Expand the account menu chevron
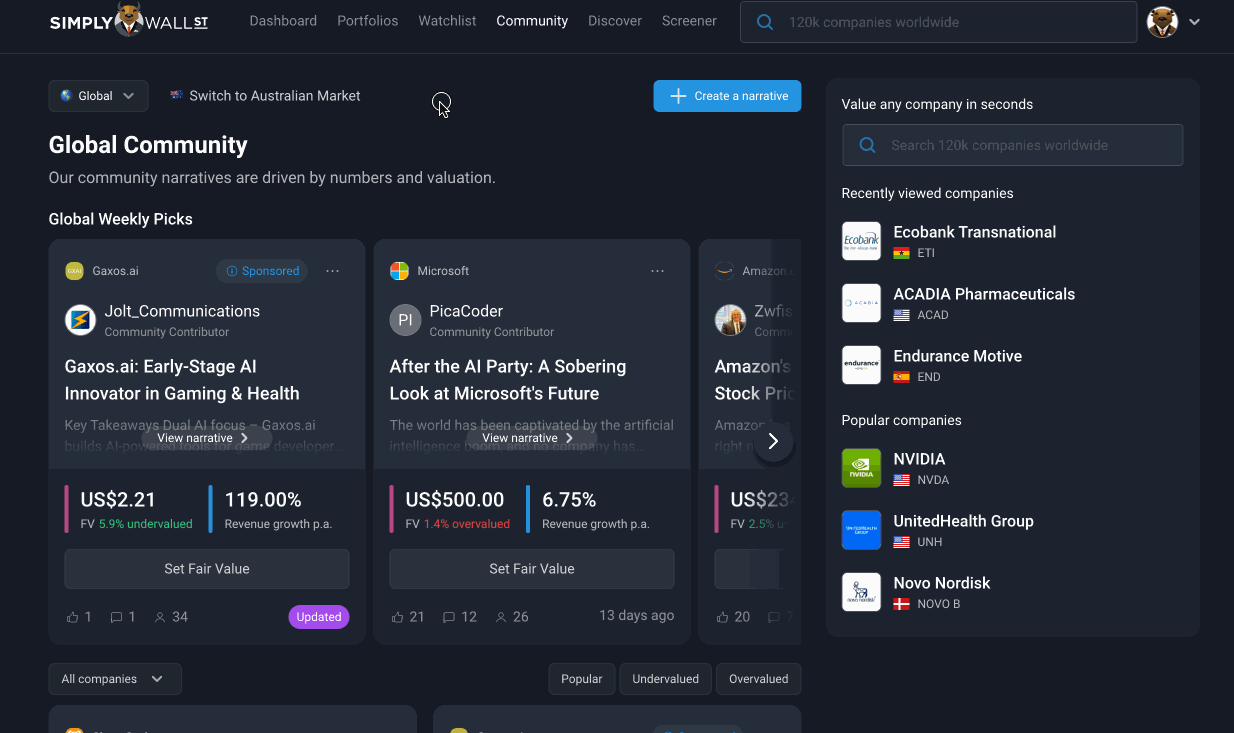 point(1194,22)
